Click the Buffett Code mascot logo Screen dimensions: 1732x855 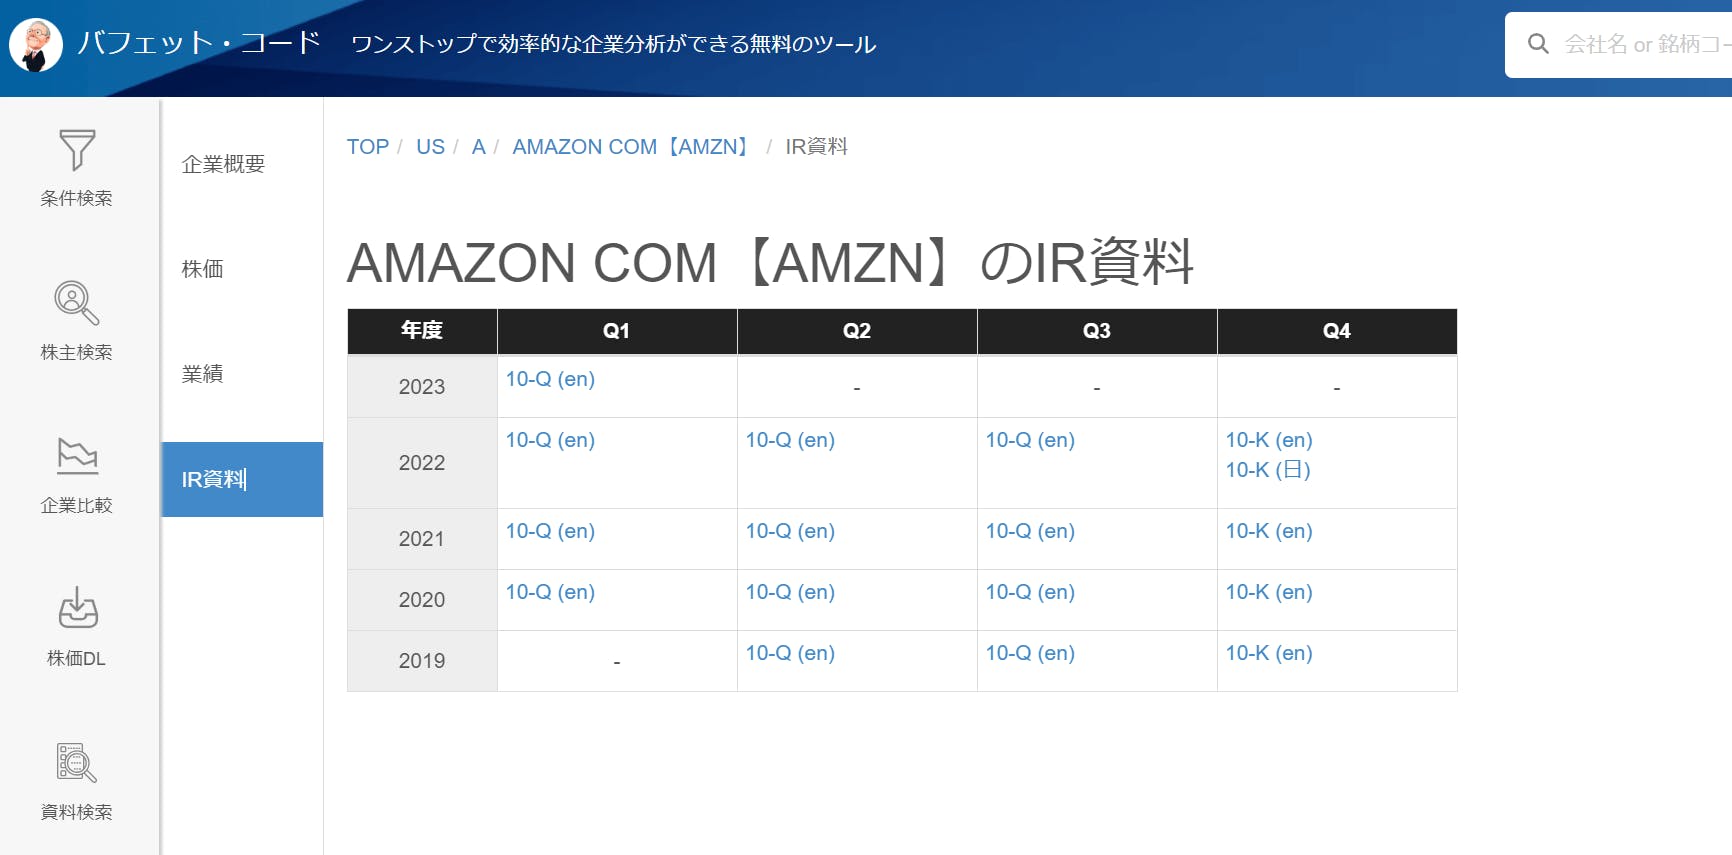36,45
